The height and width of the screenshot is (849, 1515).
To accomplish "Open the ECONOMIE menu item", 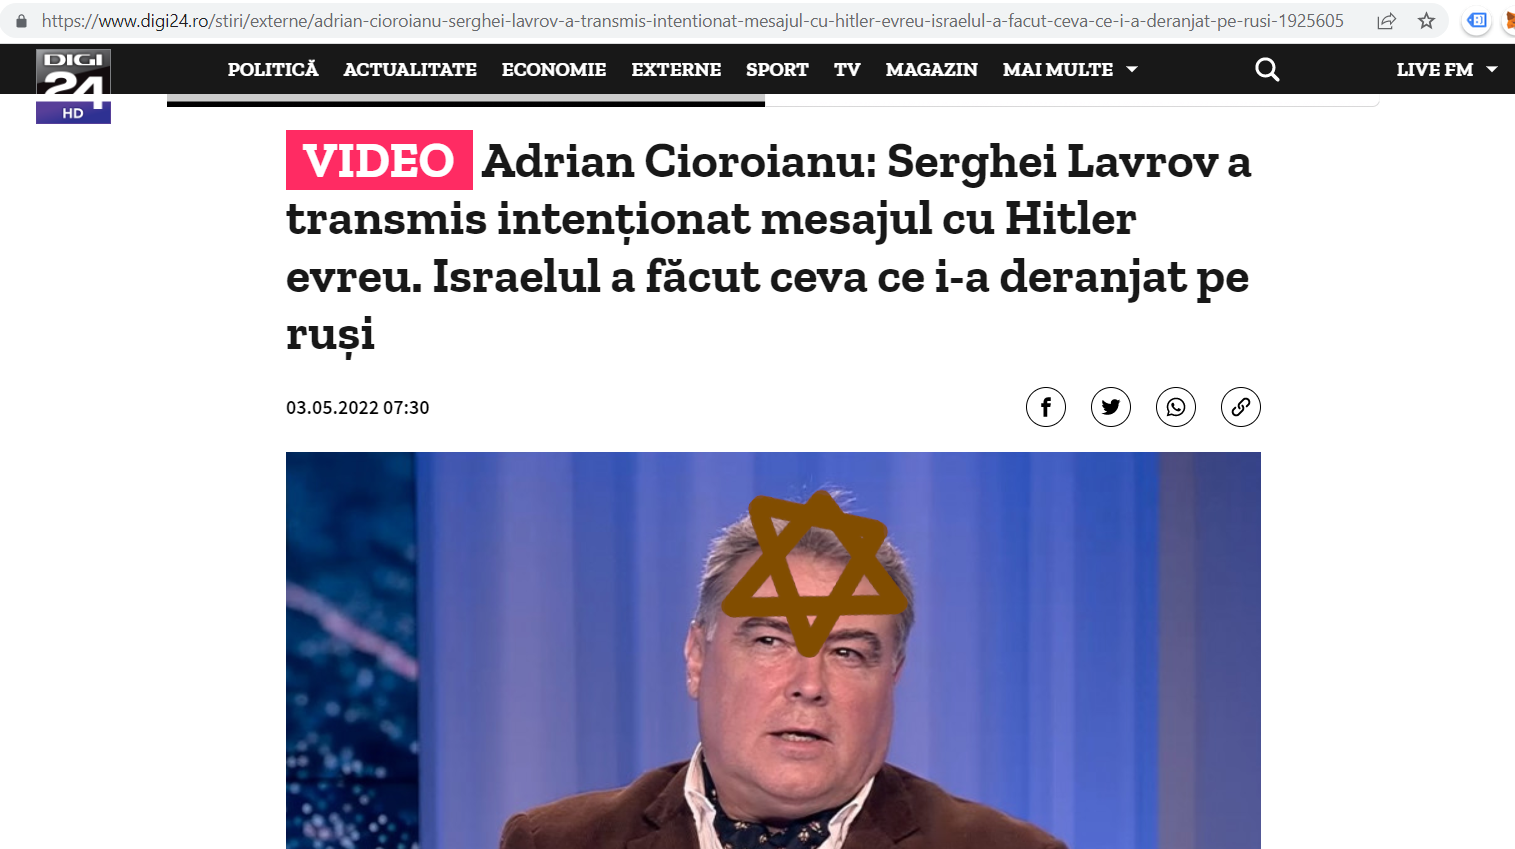I will tap(554, 69).
